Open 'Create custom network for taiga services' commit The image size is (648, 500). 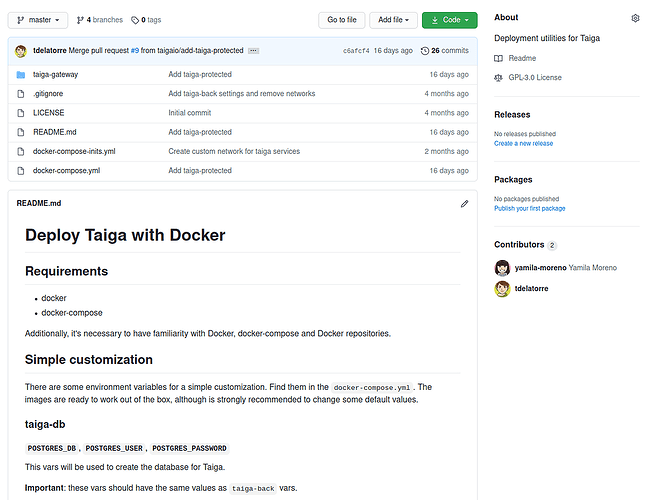[x=234, y=151]
